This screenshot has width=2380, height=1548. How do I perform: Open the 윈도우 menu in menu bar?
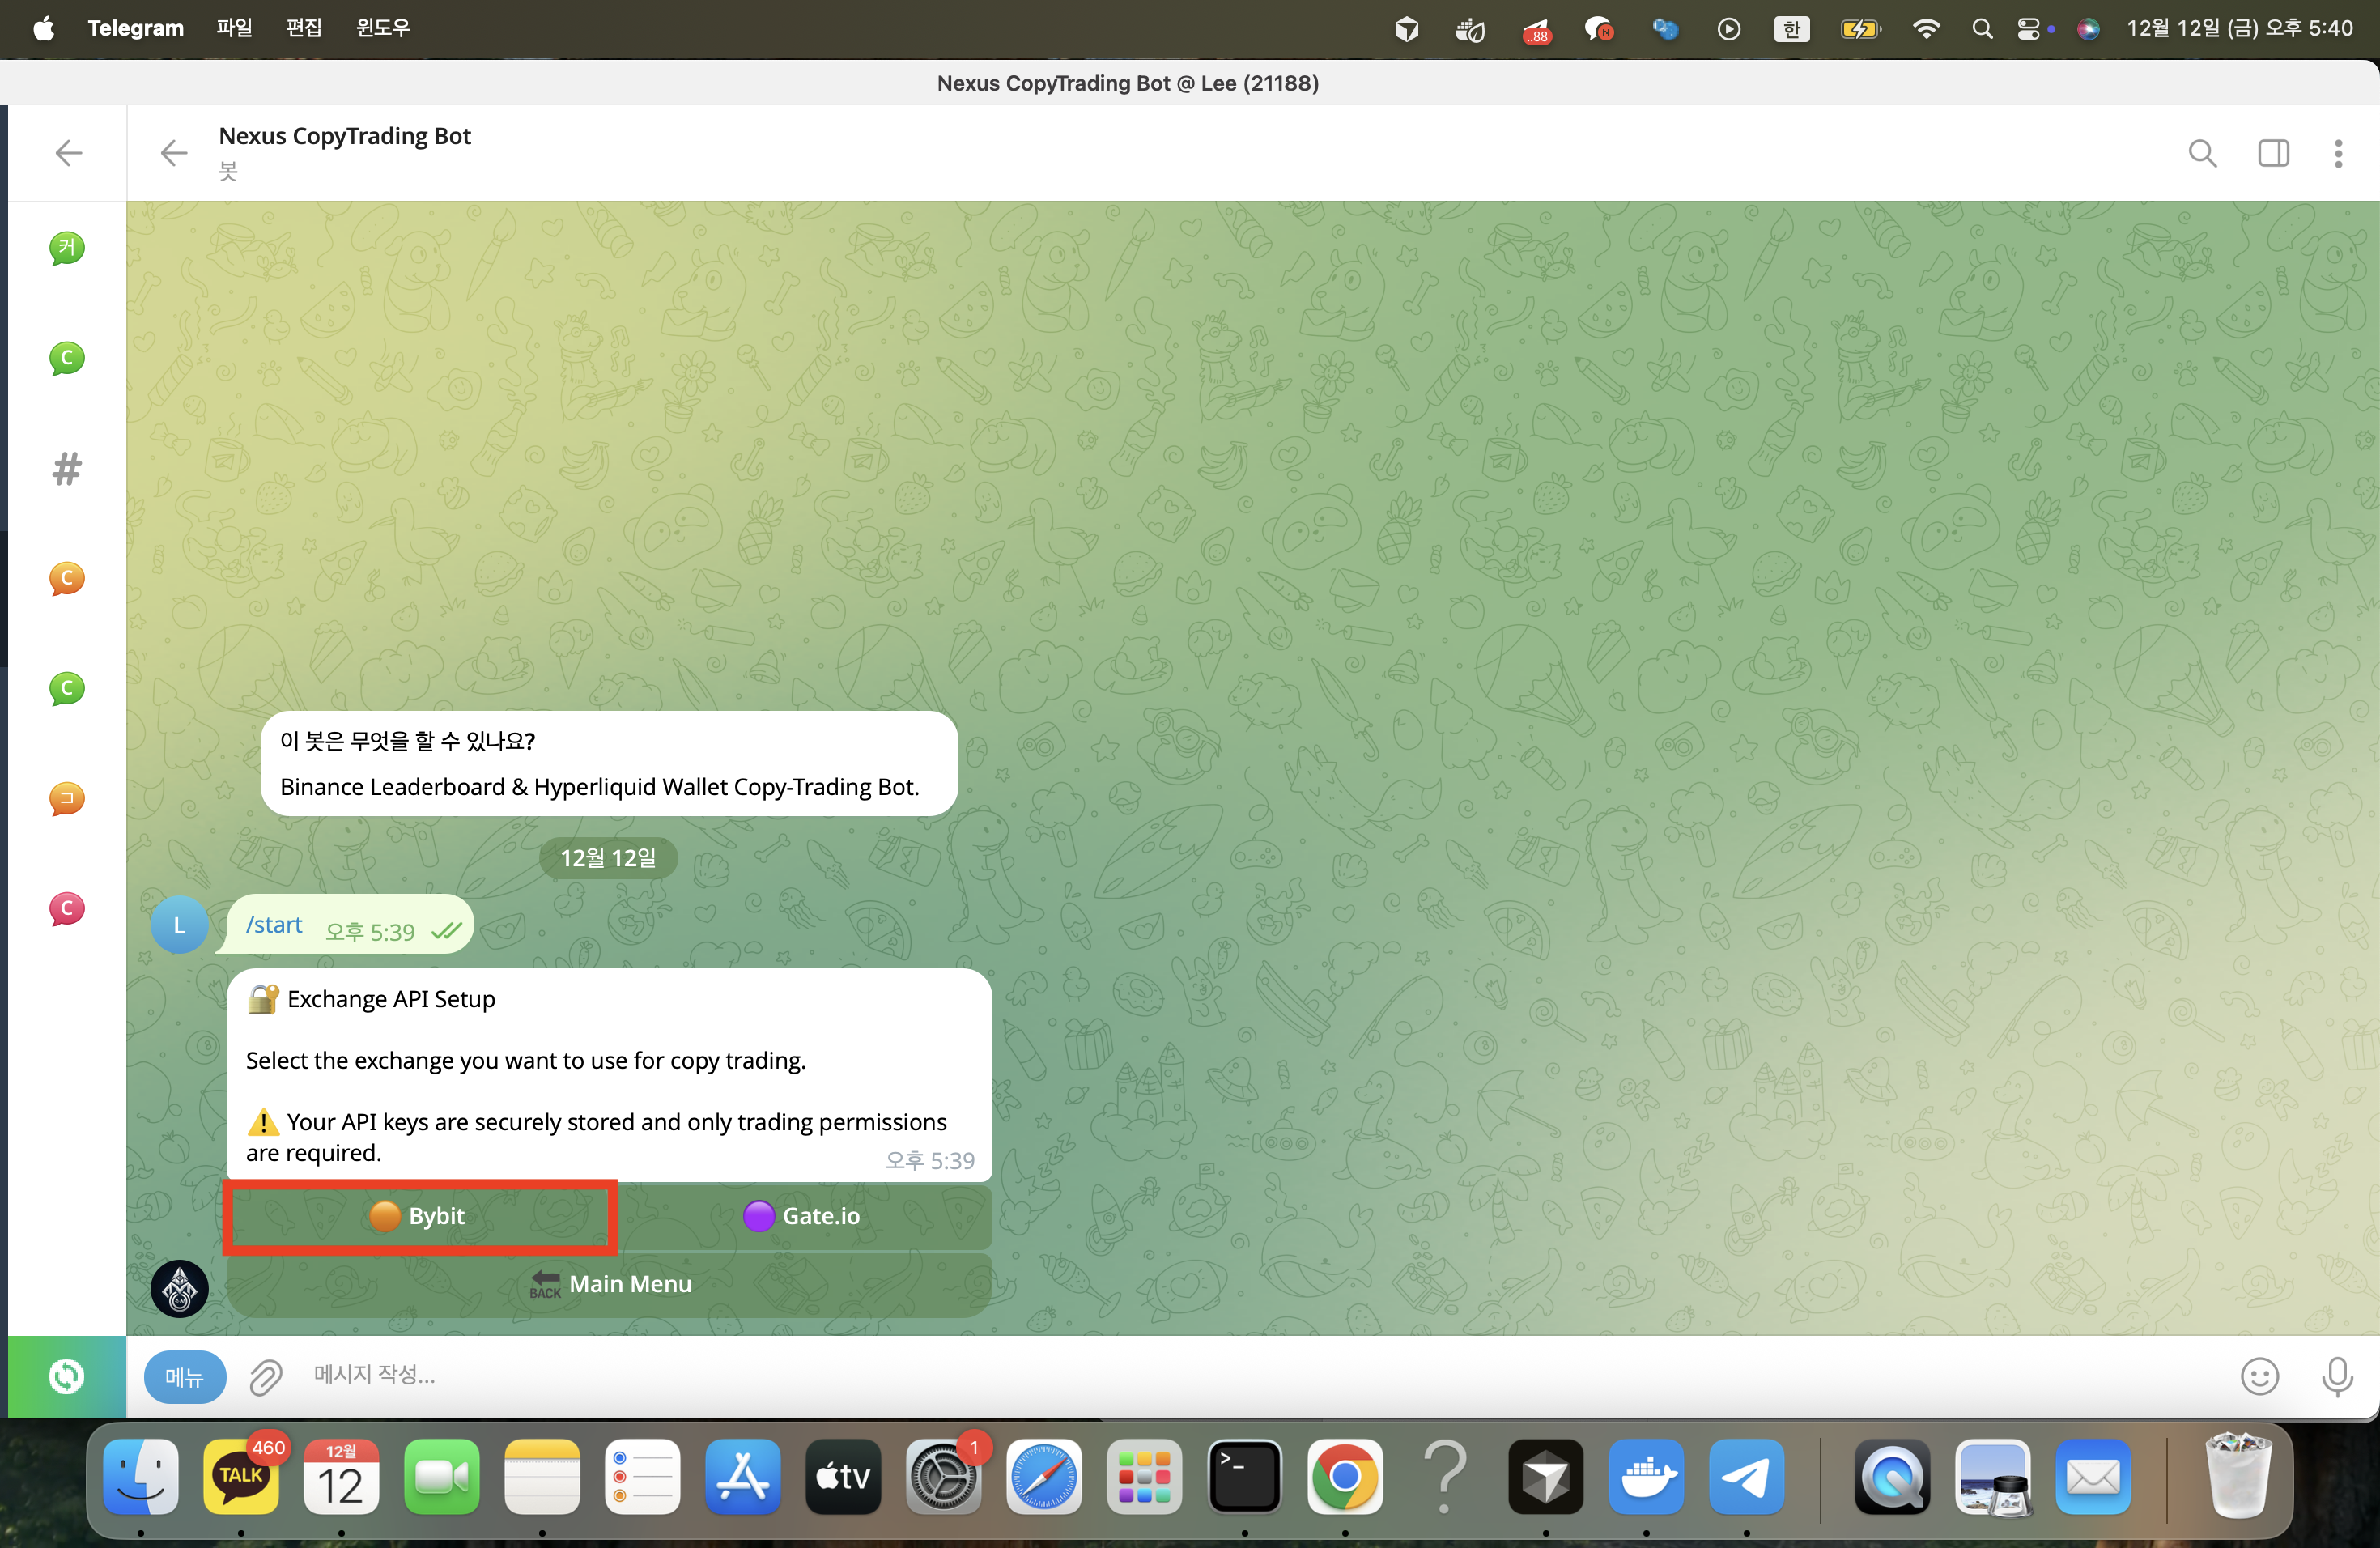pyautogui.click(x=383, y=28)
